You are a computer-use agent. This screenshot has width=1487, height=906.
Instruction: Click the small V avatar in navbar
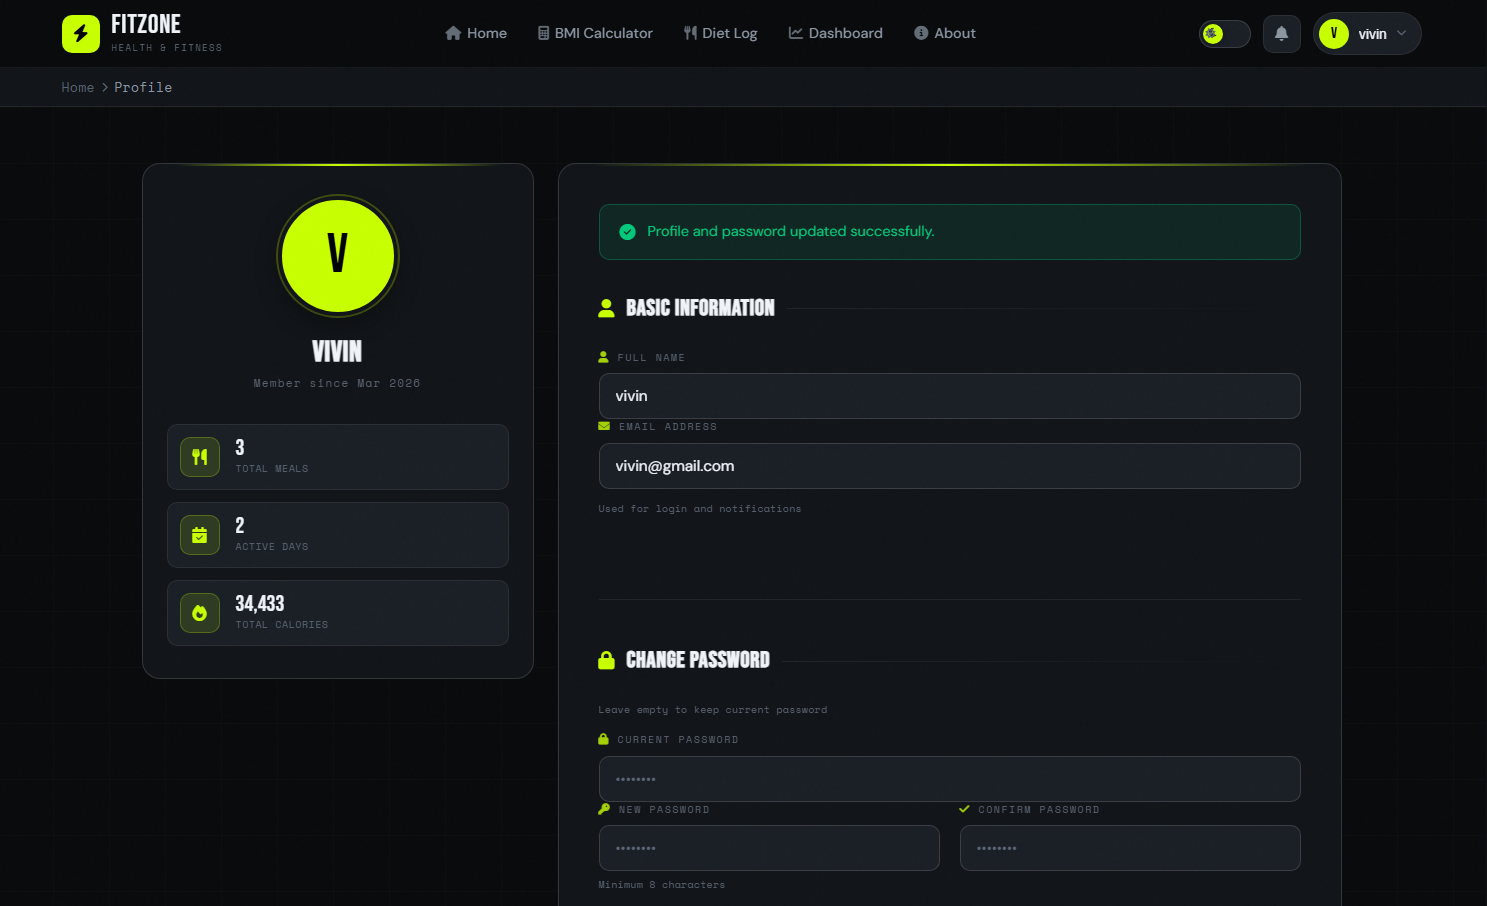pyautogui.click(x=1334, y=34)
